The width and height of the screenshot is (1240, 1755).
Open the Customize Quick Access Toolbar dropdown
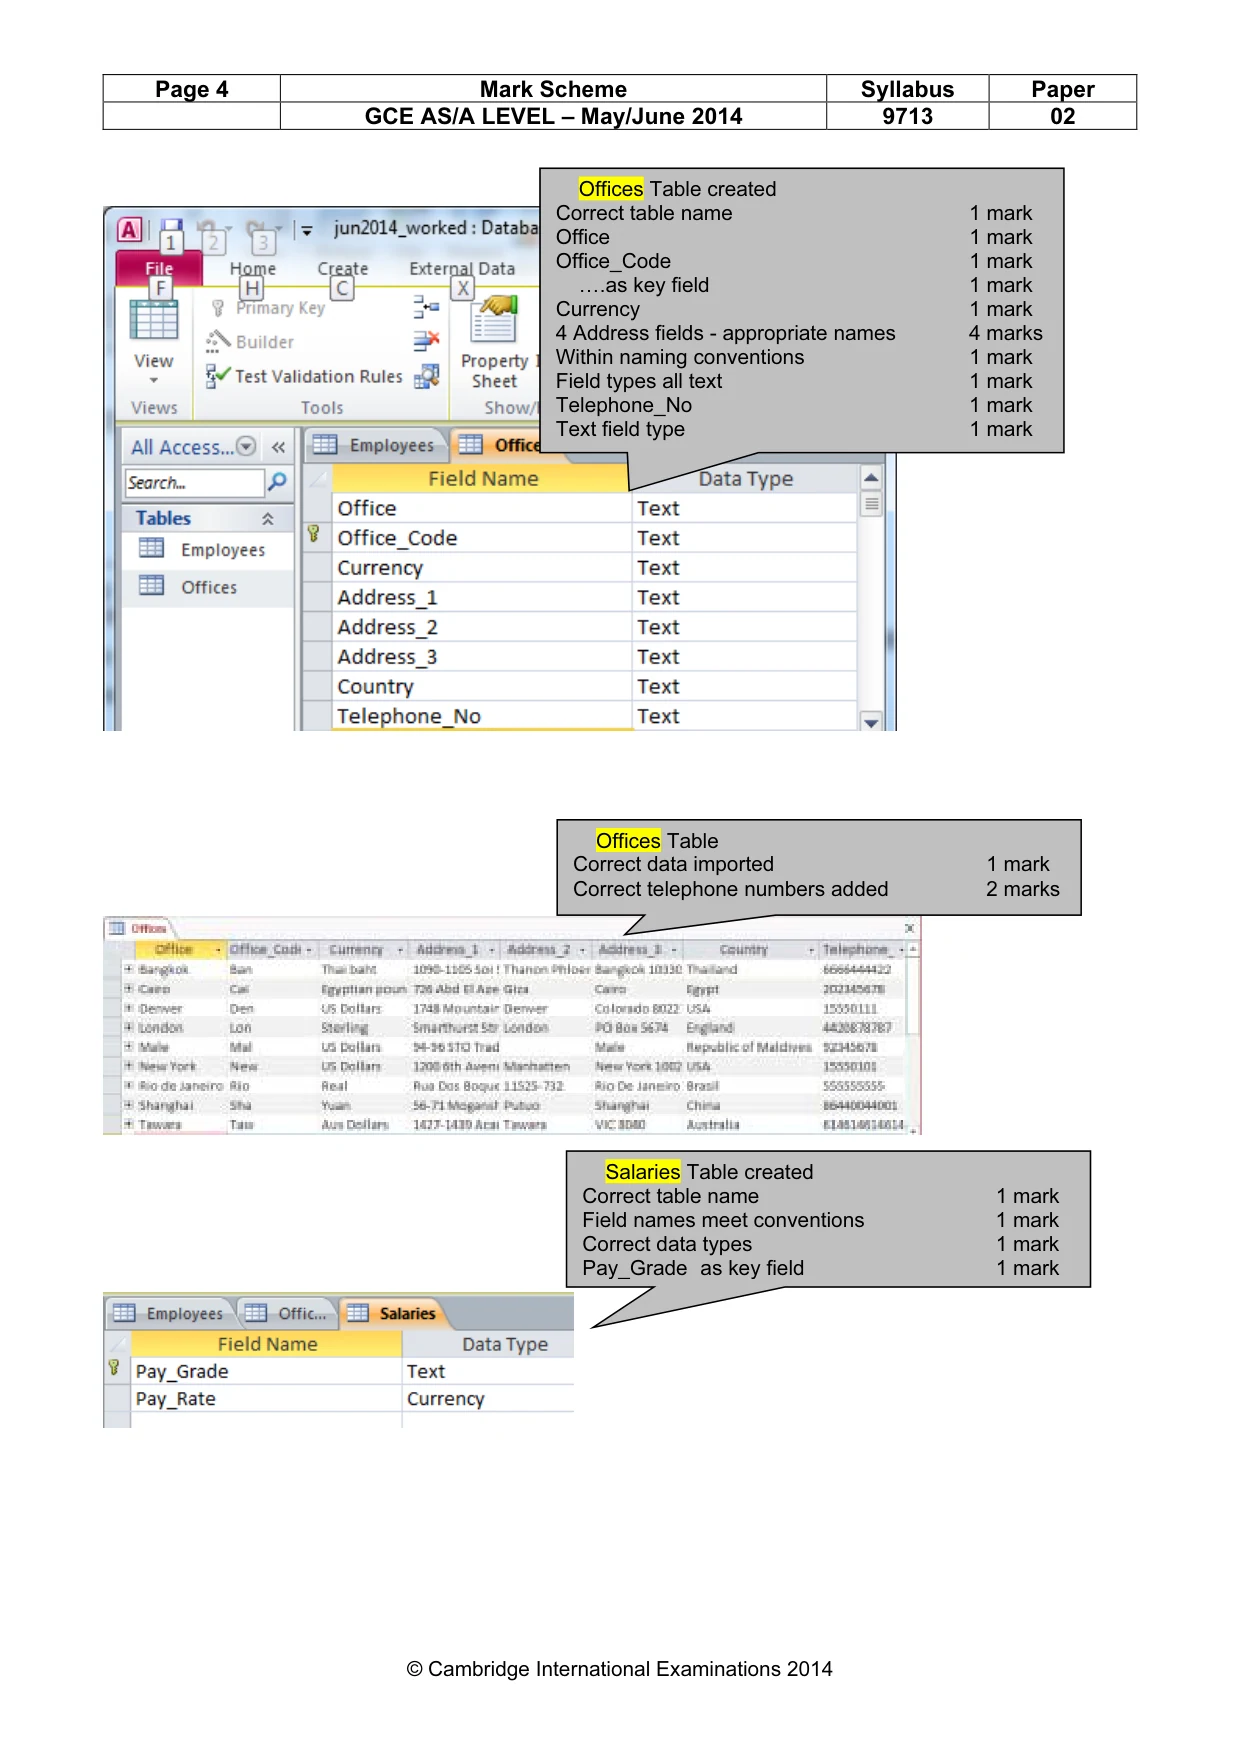click(307, 230)
